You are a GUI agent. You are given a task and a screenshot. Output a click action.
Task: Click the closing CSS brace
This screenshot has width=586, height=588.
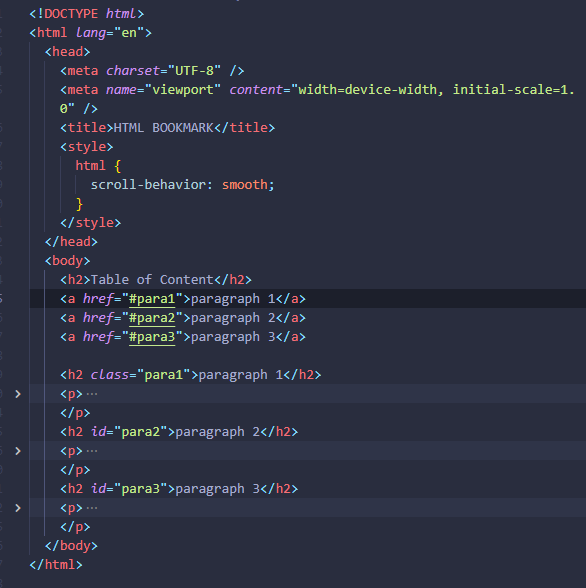tap(79, 204)
